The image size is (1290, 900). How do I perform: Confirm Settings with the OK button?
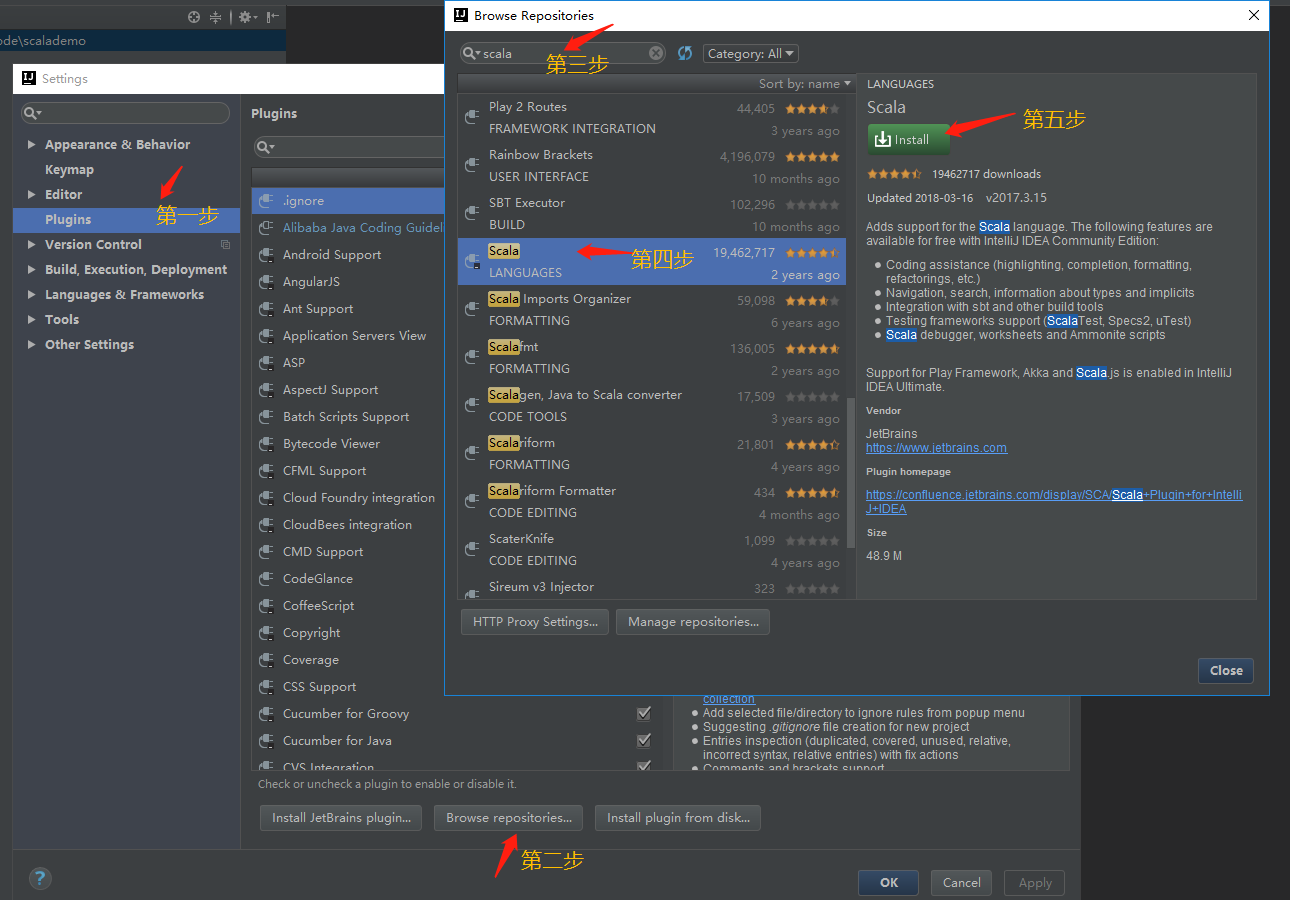pos(889,883)
